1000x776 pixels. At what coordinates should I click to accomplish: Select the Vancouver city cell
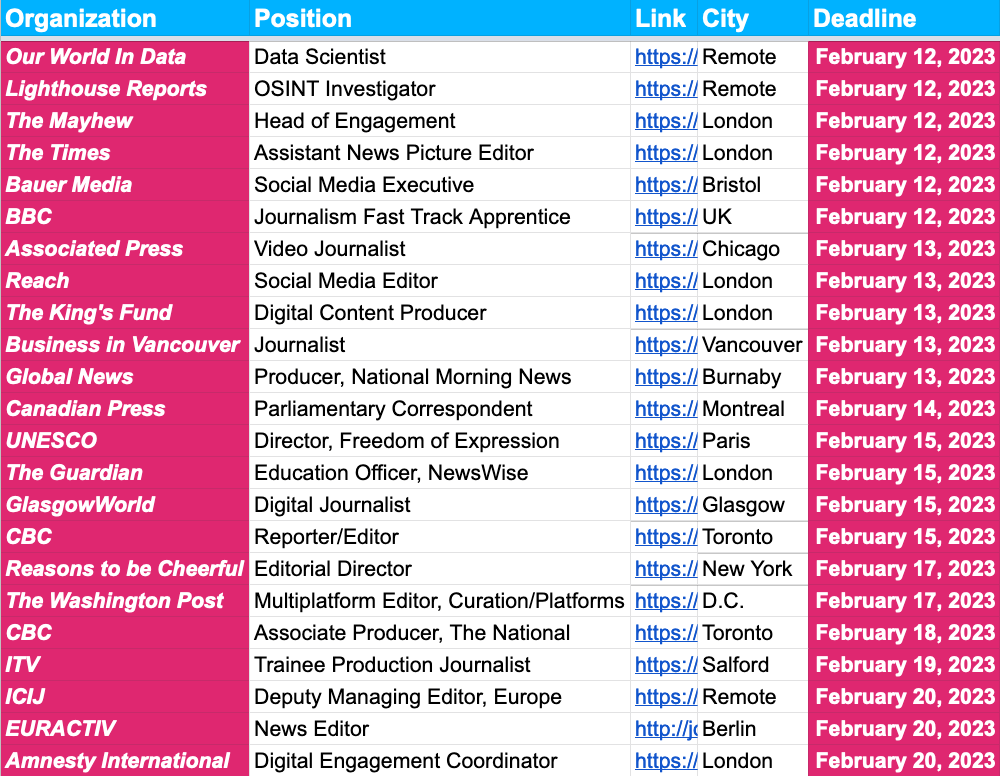752,345
